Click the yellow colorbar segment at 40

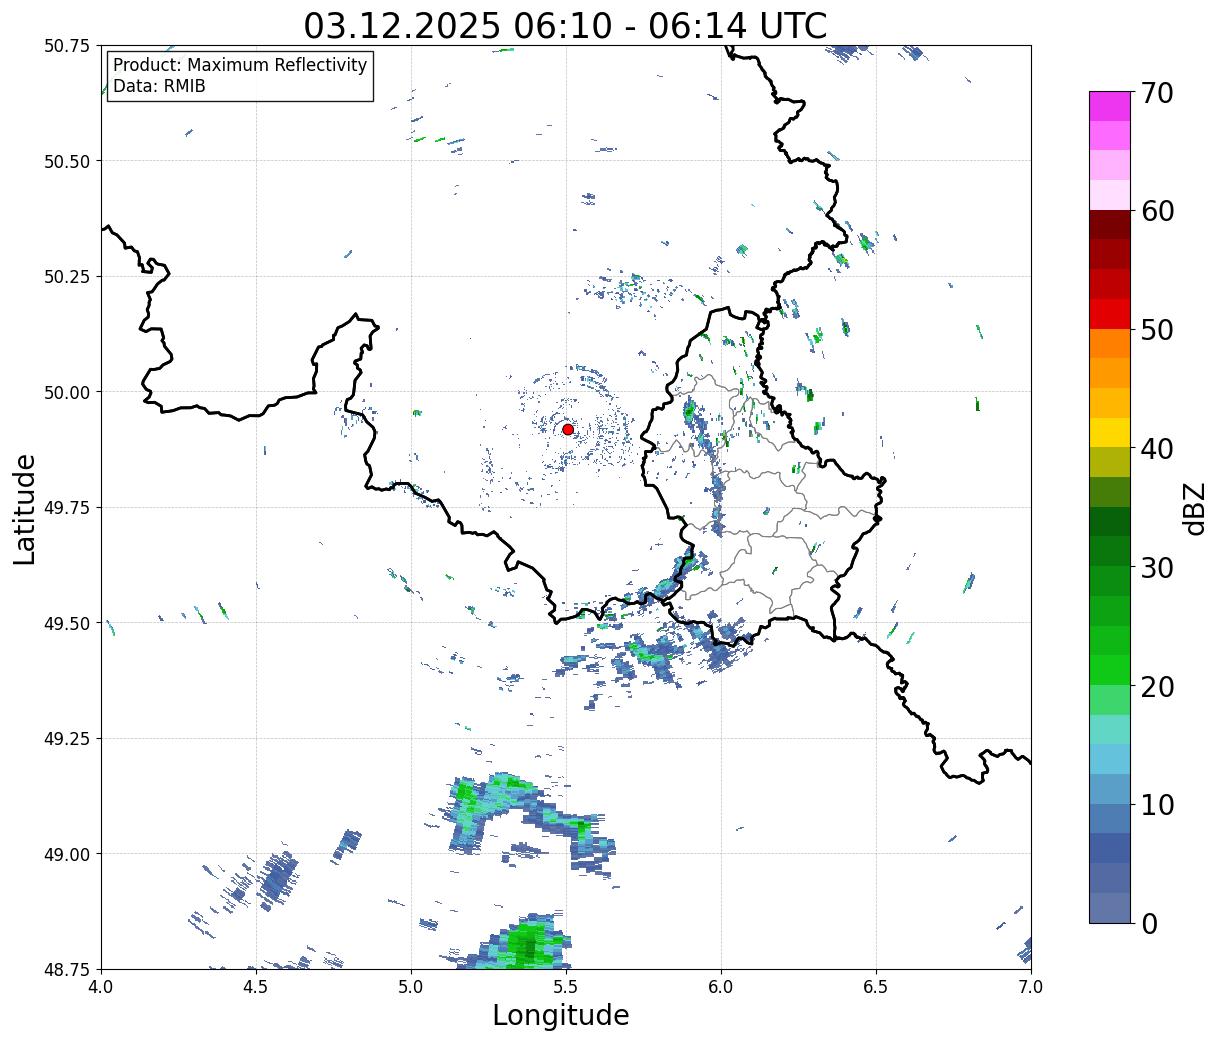pos(1110,432)
